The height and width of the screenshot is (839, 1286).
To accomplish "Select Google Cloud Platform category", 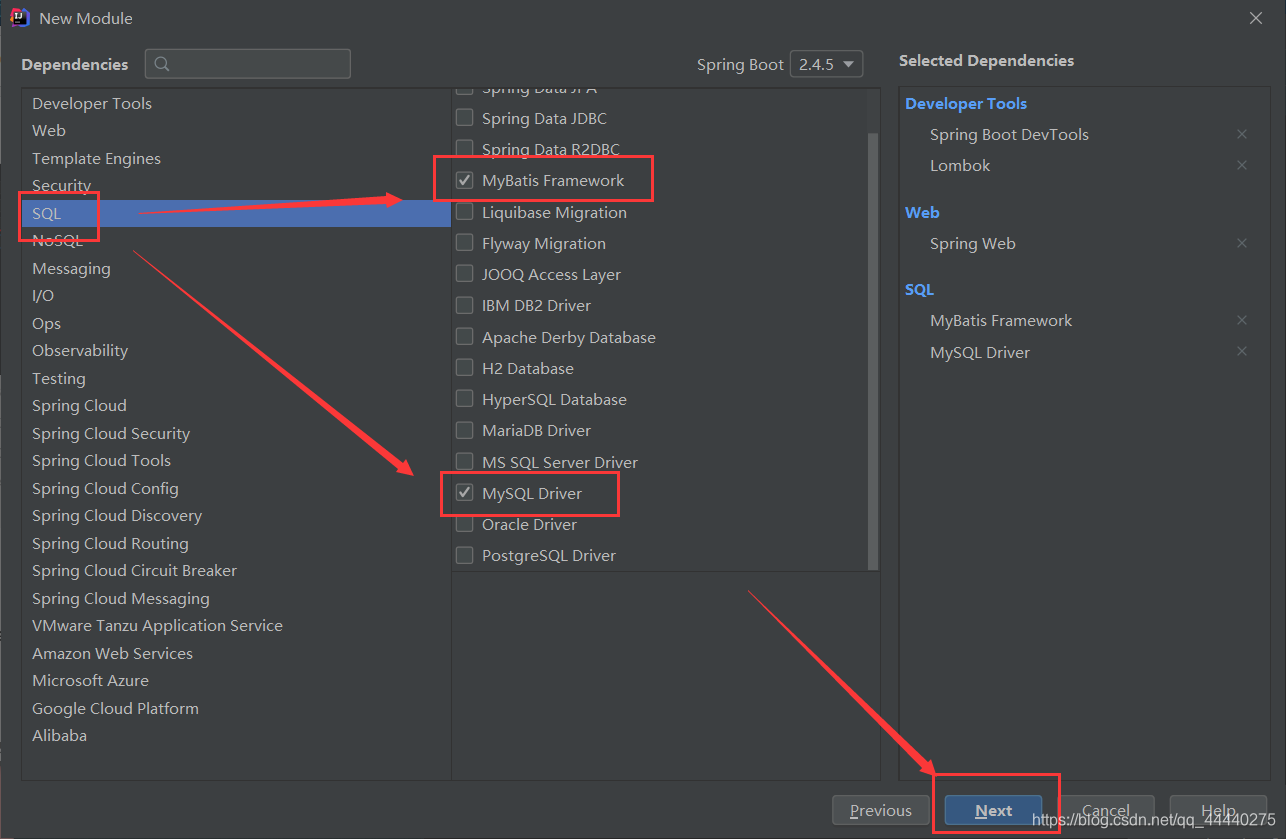I will (236, 708).
